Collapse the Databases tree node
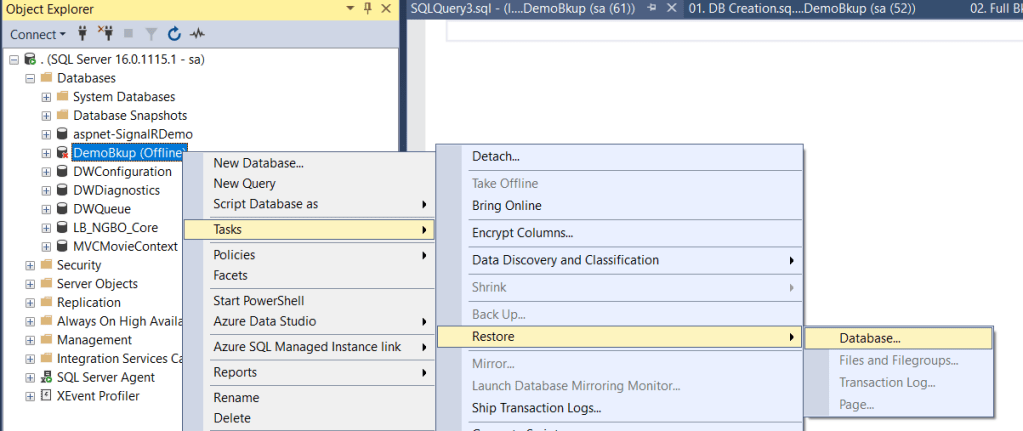Image resolution: width=1023 pixels, height=431 pixels. tap(30, 78)
